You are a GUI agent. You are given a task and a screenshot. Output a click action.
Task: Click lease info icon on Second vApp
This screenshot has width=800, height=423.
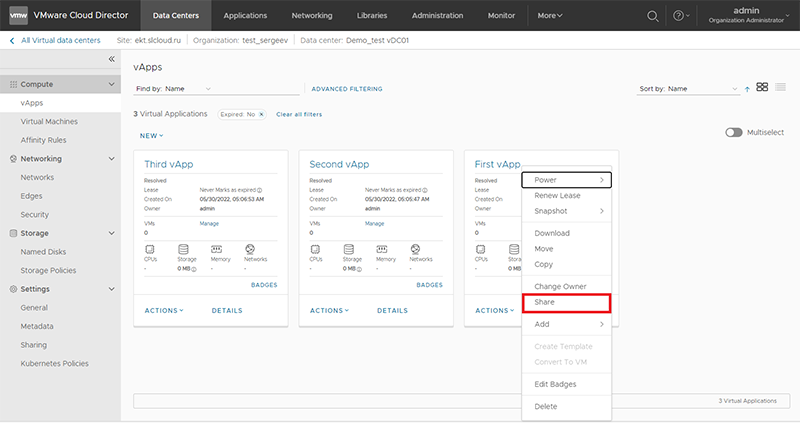[425, 190]
